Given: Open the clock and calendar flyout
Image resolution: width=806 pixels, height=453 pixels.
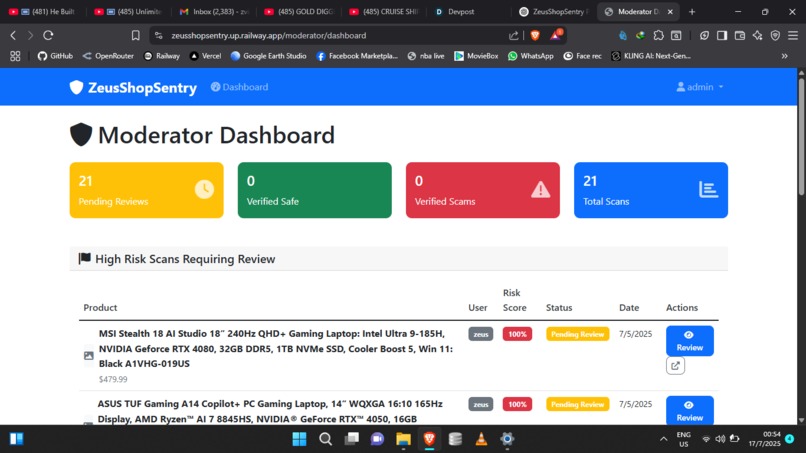Looking at the screenshot, I should point(764,439).
